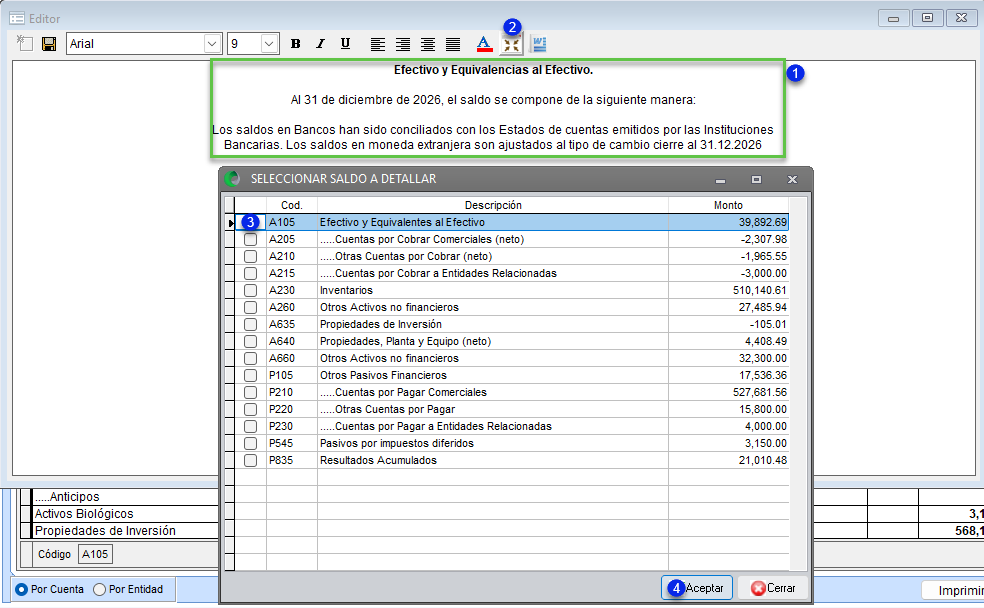Open the Arial font name dropdown
The image size is (984, 608).
211,44
